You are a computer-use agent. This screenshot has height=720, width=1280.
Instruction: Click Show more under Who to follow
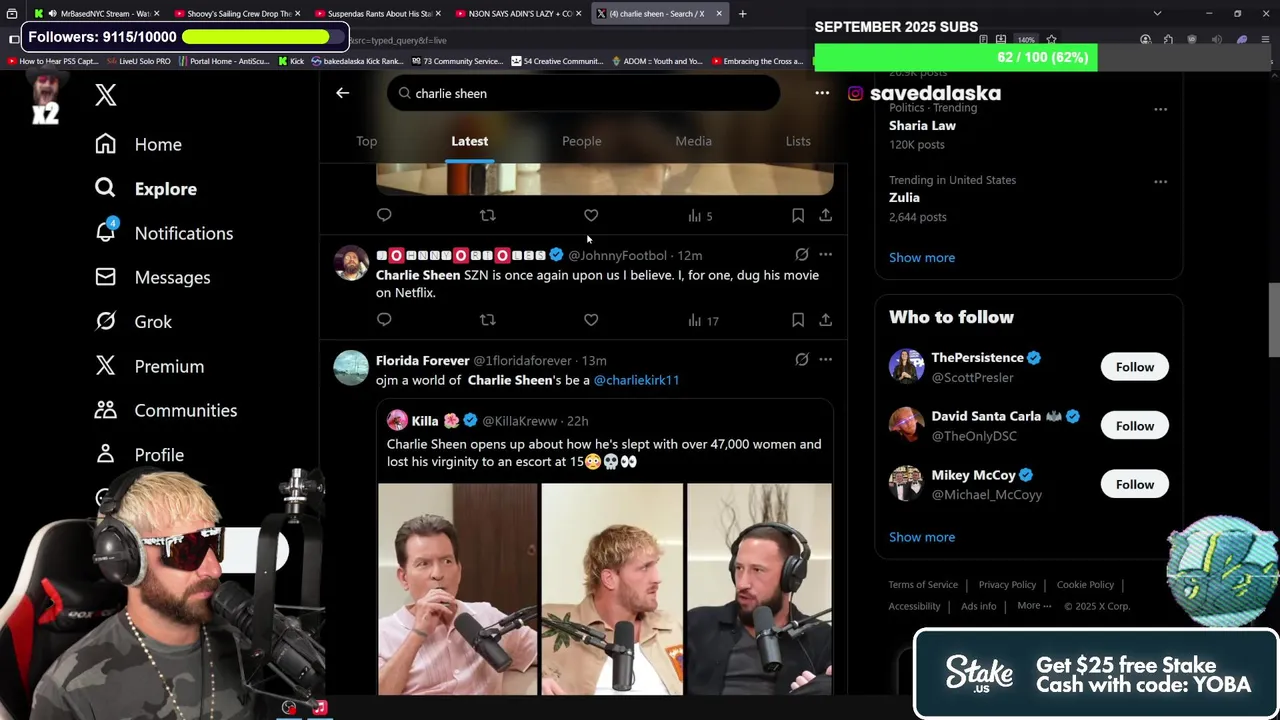pos(922,537)
